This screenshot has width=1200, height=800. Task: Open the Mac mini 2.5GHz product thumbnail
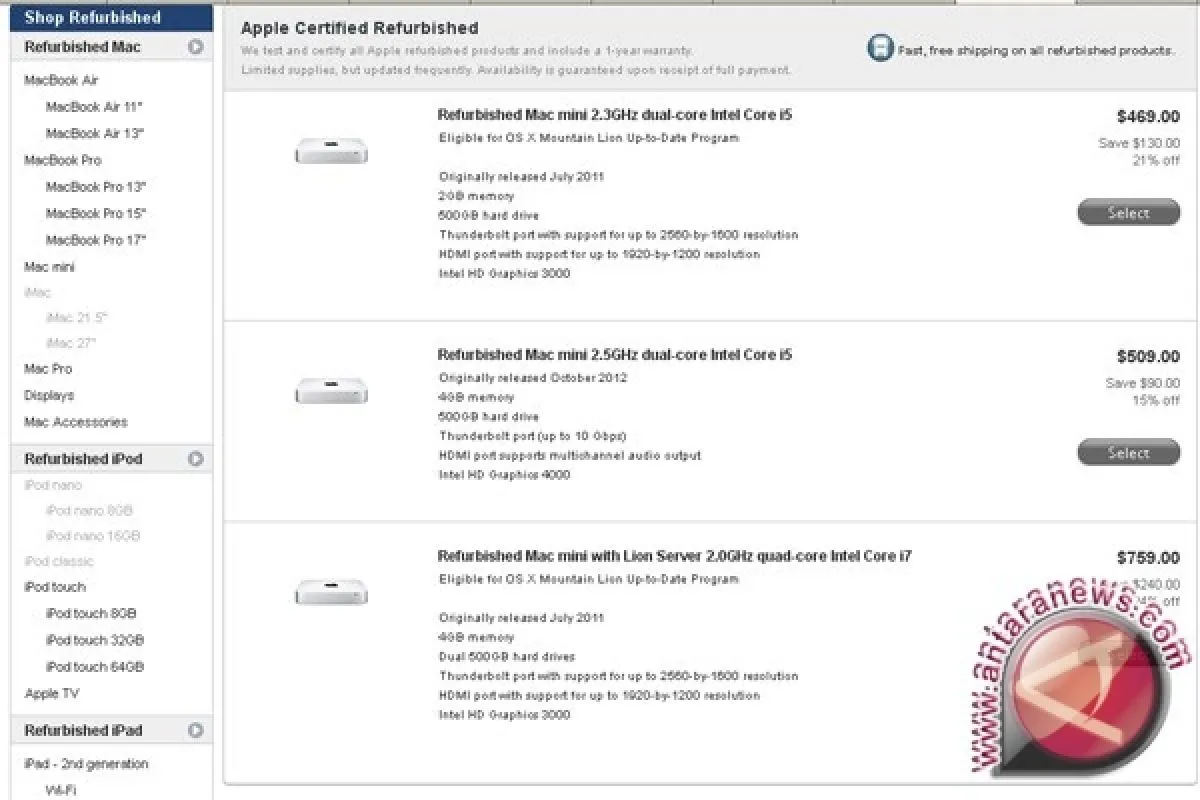[331, 392]
